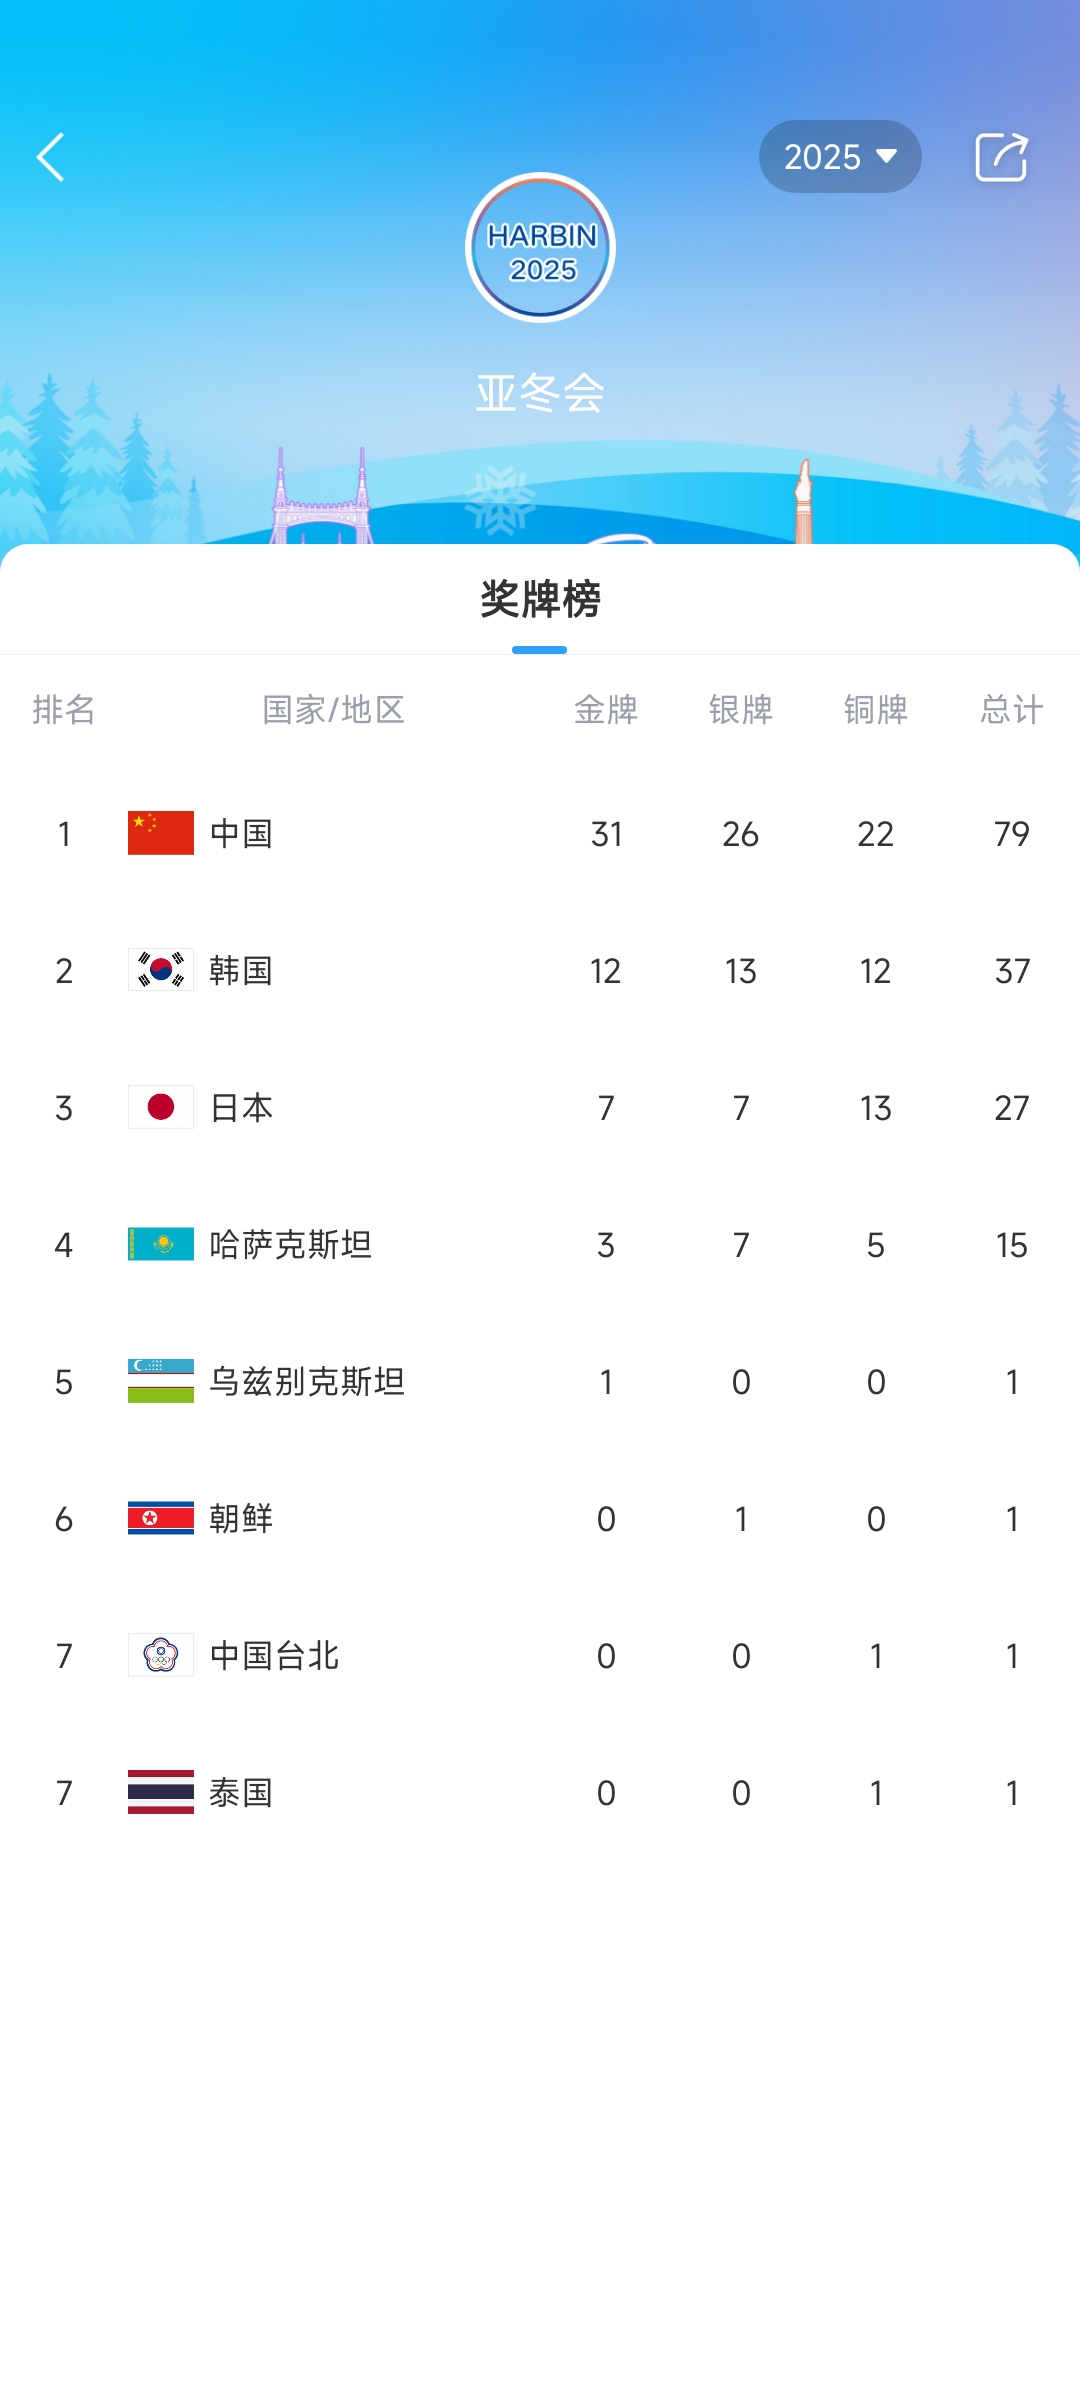
Task: Tap the Thailand flag icon
Action: click(161, 1792)
